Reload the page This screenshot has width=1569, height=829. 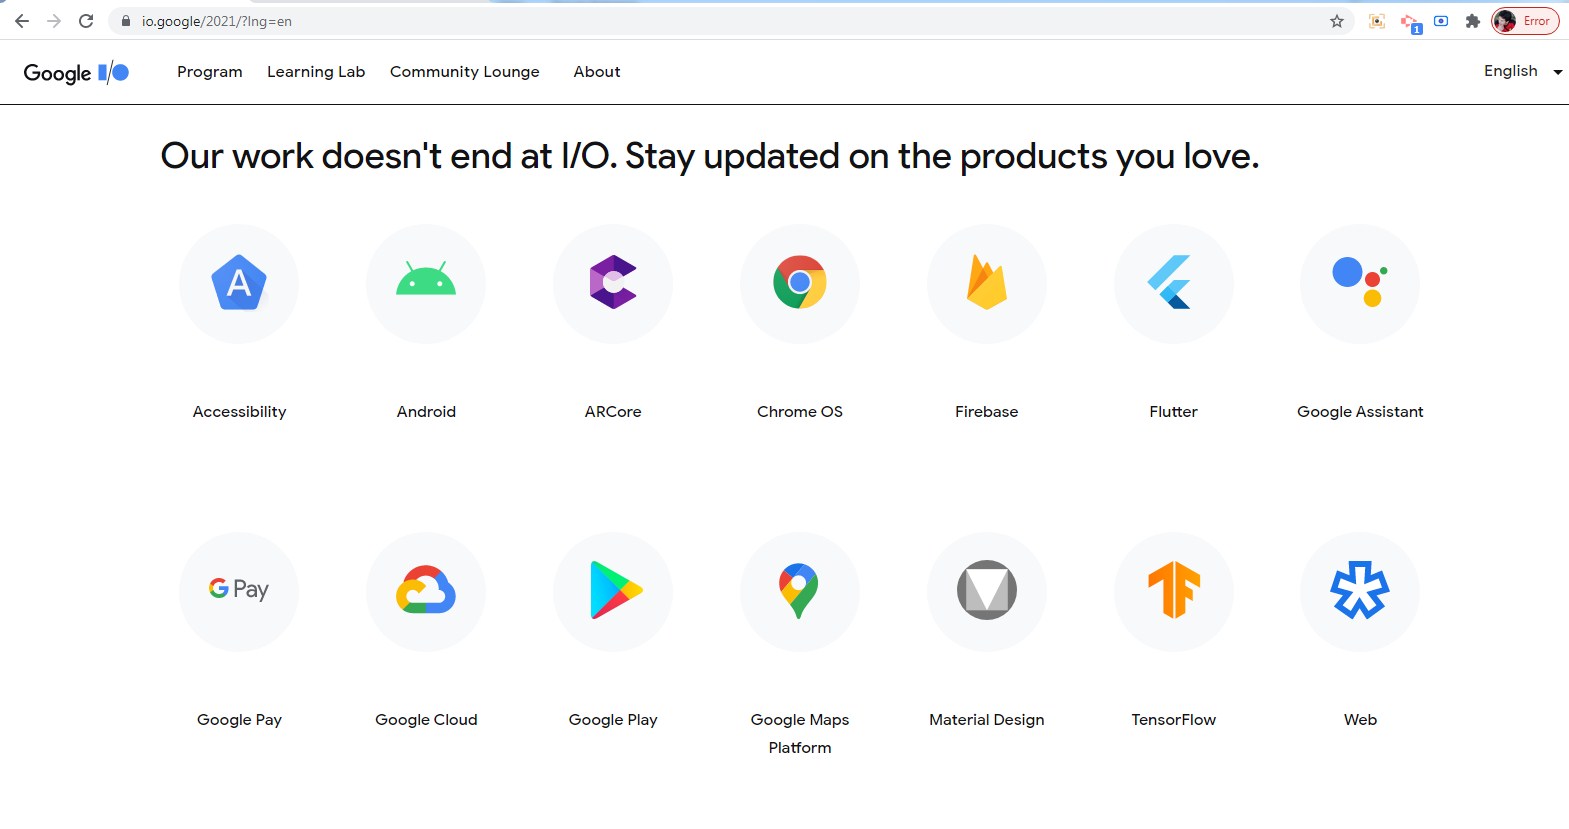click(86, 21)
